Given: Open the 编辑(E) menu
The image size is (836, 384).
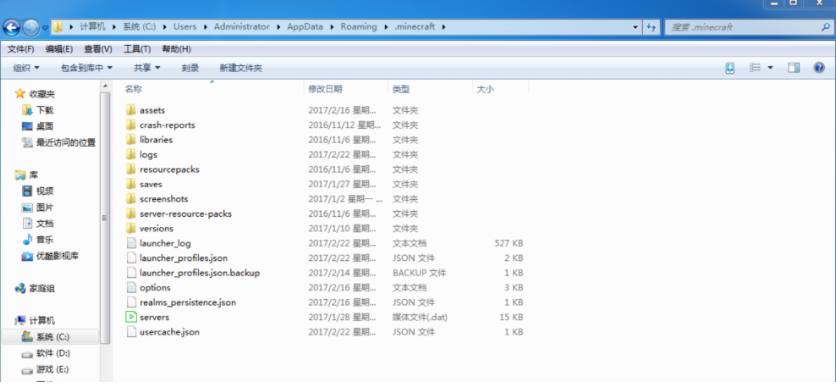Looking at the screenshot, I should (59, 49).
